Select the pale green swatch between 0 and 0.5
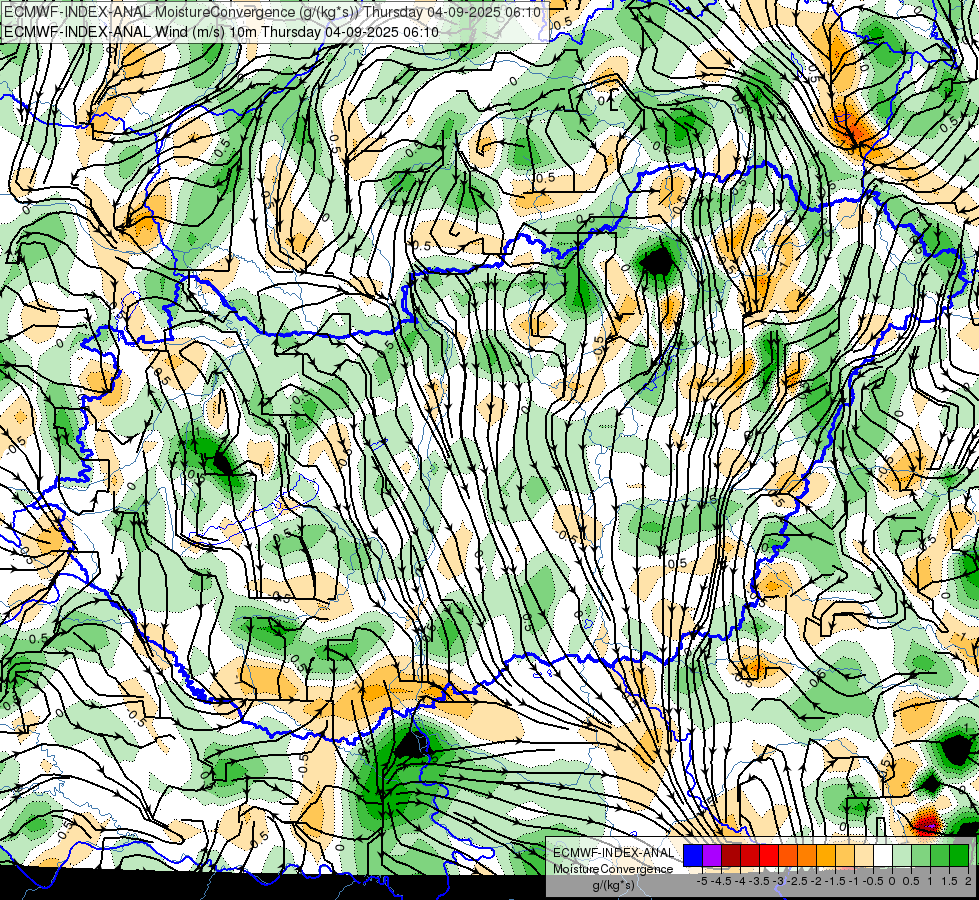 (x=902, y=855)
